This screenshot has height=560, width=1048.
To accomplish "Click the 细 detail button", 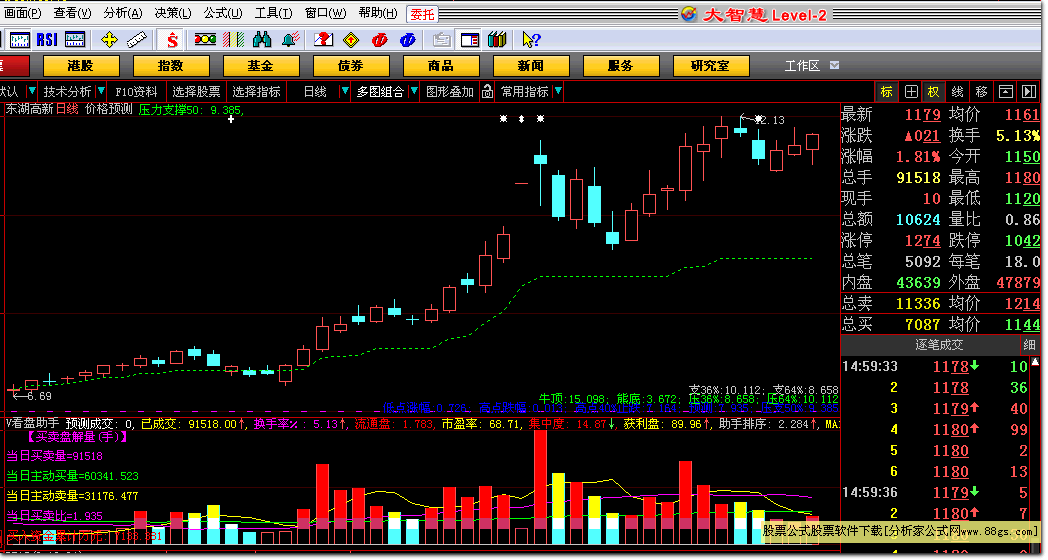I will (x=1029, y=345).
